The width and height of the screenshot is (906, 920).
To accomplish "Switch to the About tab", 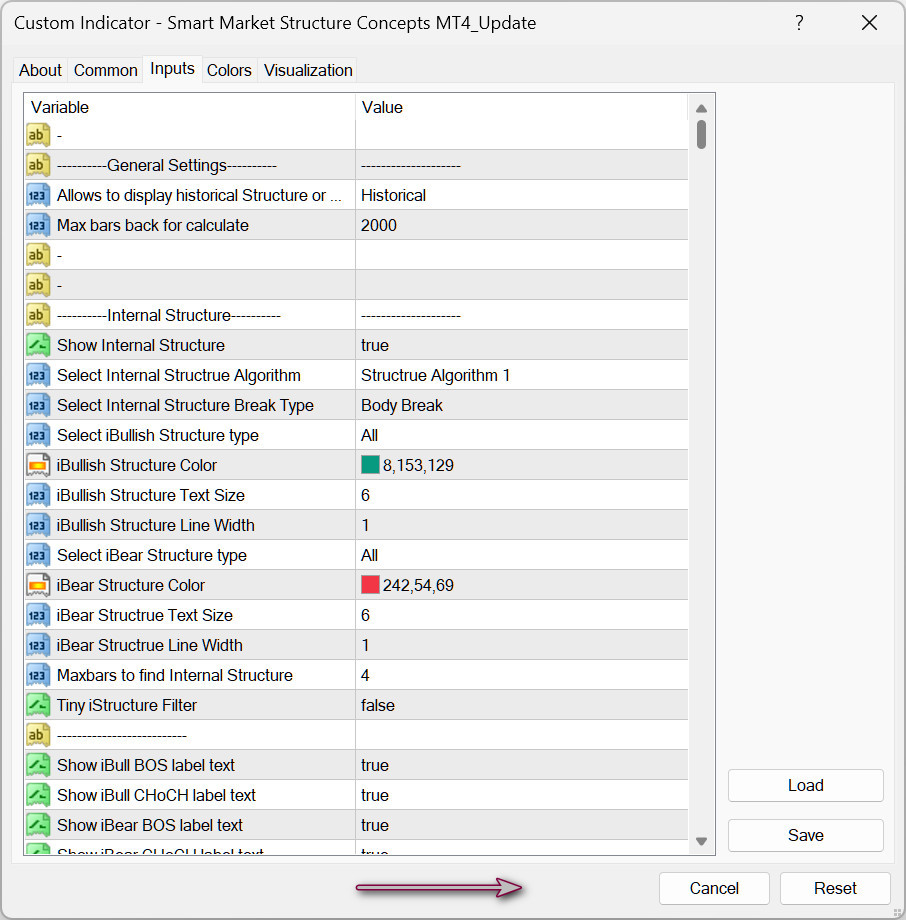I will [40, 70].
